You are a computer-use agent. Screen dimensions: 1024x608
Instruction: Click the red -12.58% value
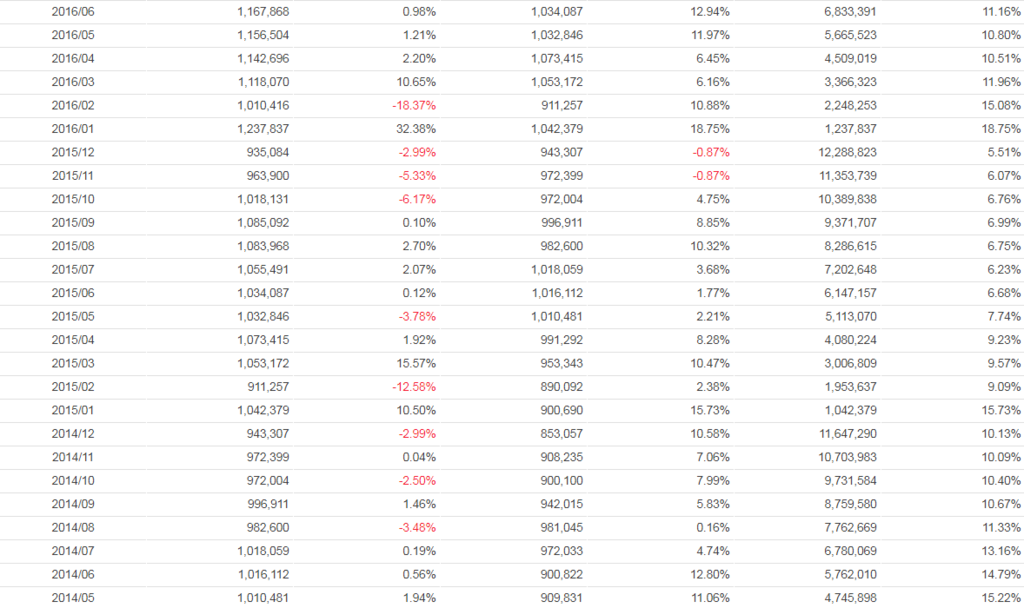[x=413, y=387]
